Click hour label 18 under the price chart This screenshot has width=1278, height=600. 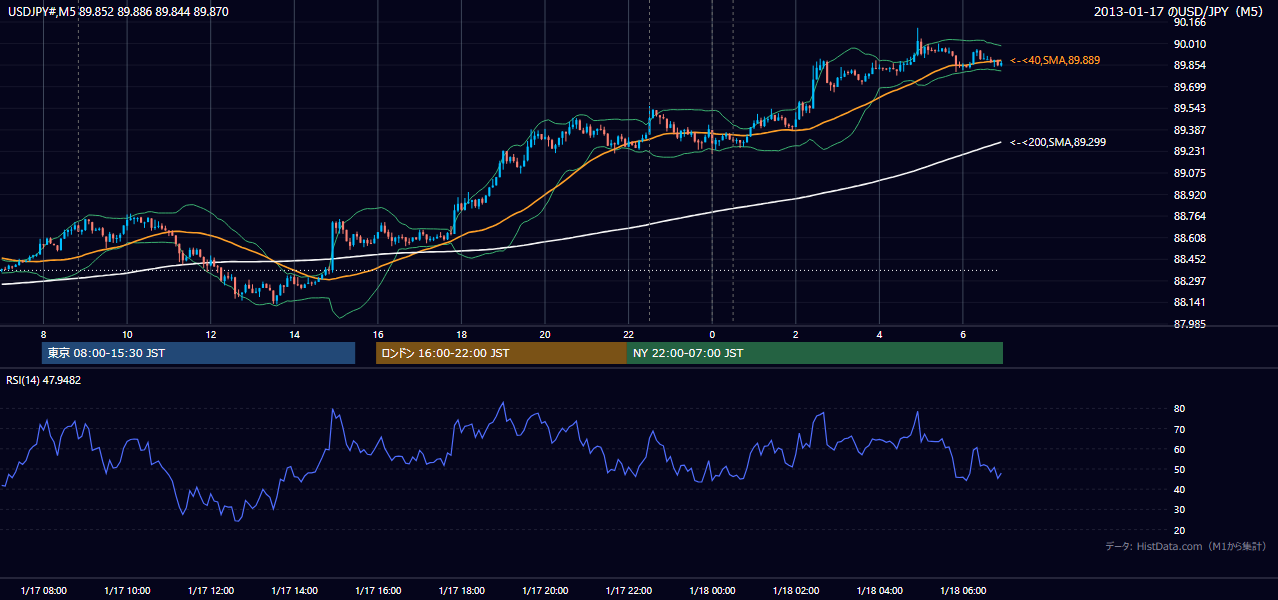461,334
